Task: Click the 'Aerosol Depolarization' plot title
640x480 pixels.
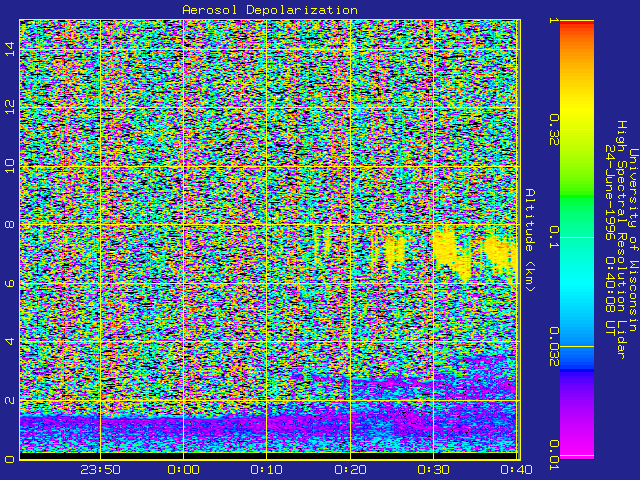Action: [270, 10]
